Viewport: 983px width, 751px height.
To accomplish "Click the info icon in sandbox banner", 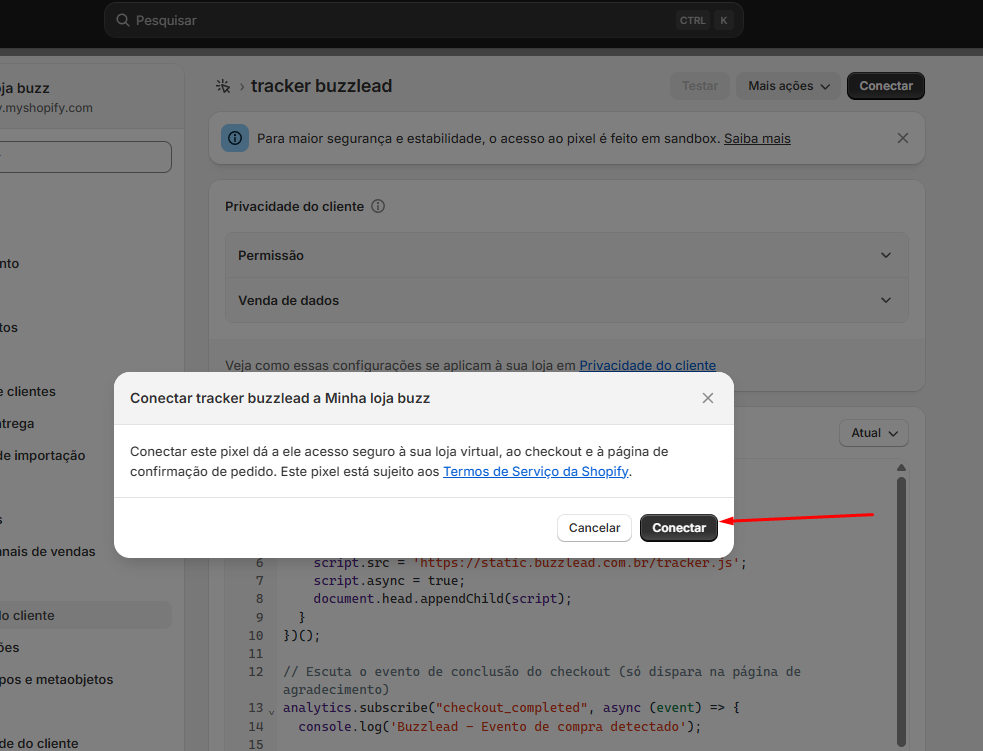I will pos(235,138).
